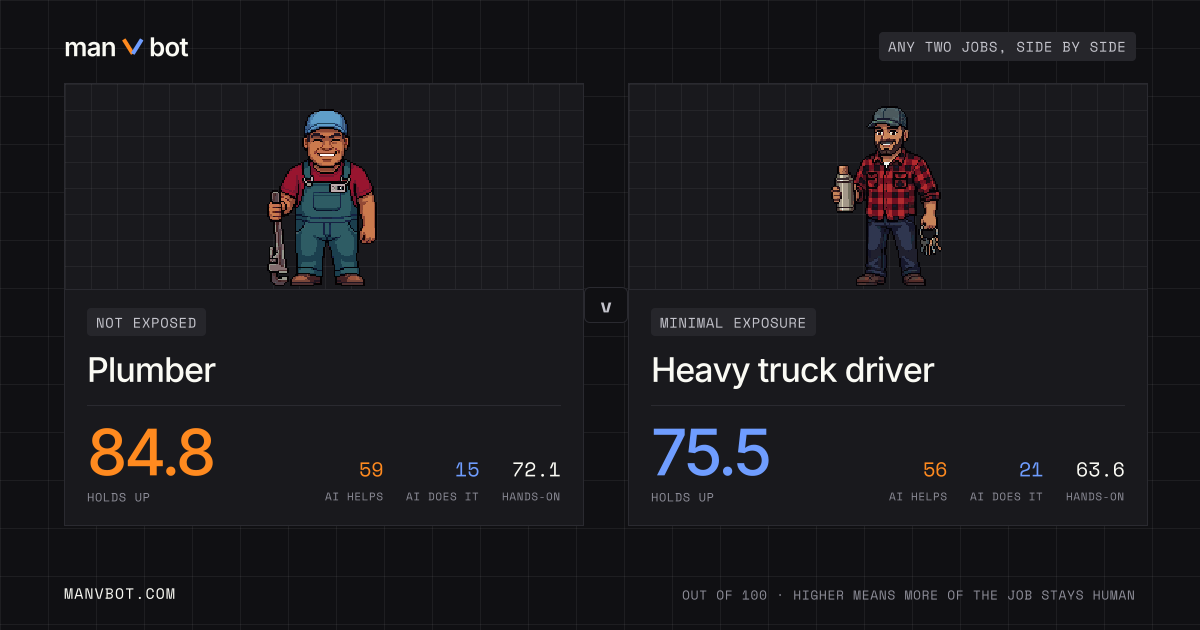Viewport: 1200px width, 630px height.
Task: Click the man v bot logo
Action: [126, 47]
